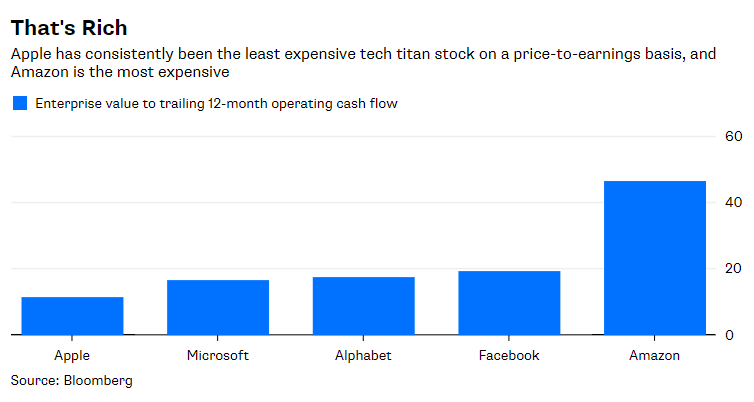Click the "Alphabet" x-axis label
Viewport: 754px width, 402px height.
364,355
